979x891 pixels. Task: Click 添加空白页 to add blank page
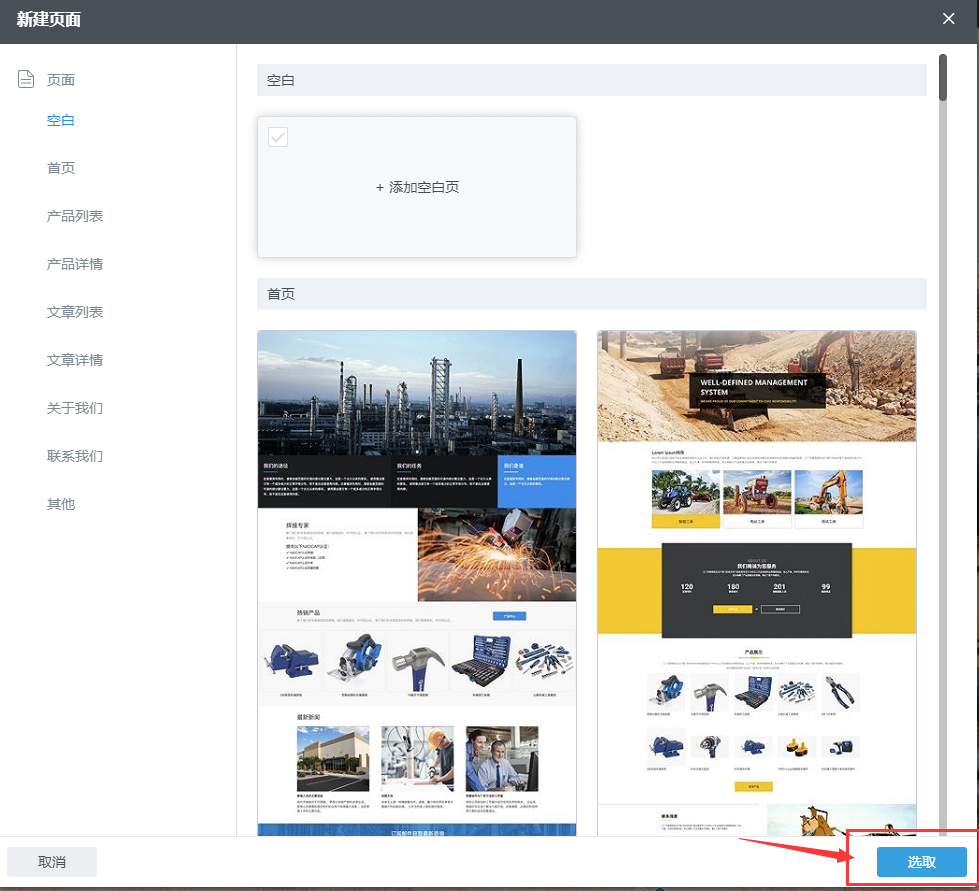pos(417,187)
